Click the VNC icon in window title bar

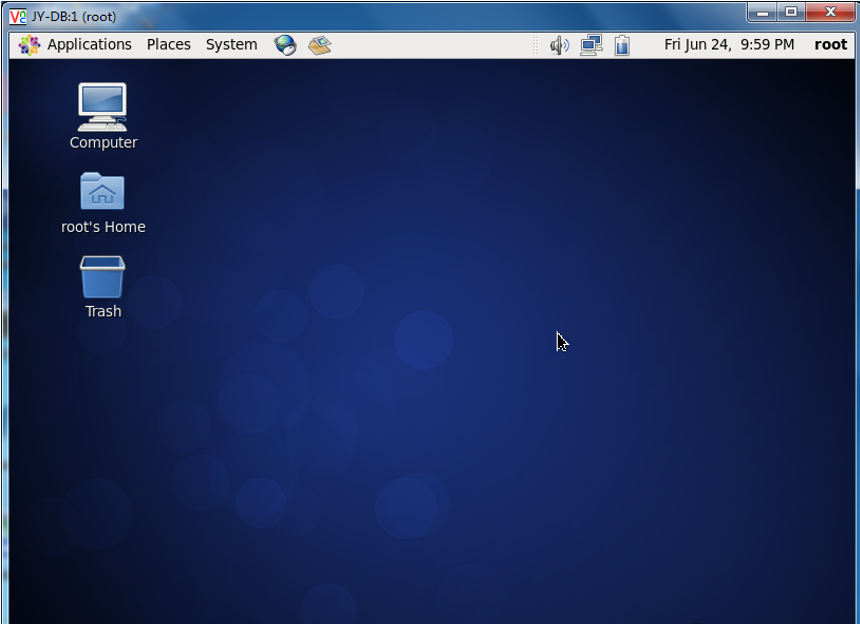tap(18, 16)
